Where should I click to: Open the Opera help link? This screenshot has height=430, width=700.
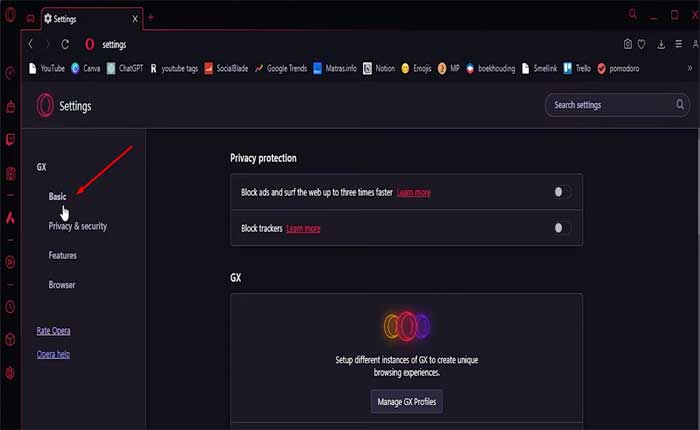pyautogui.click(x=53, y=354)
